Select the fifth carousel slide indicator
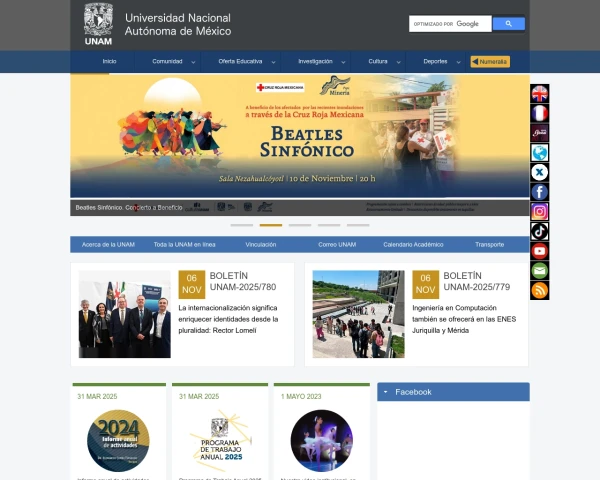The height and width of the screenshot is (480, 600). click(358, 225)
